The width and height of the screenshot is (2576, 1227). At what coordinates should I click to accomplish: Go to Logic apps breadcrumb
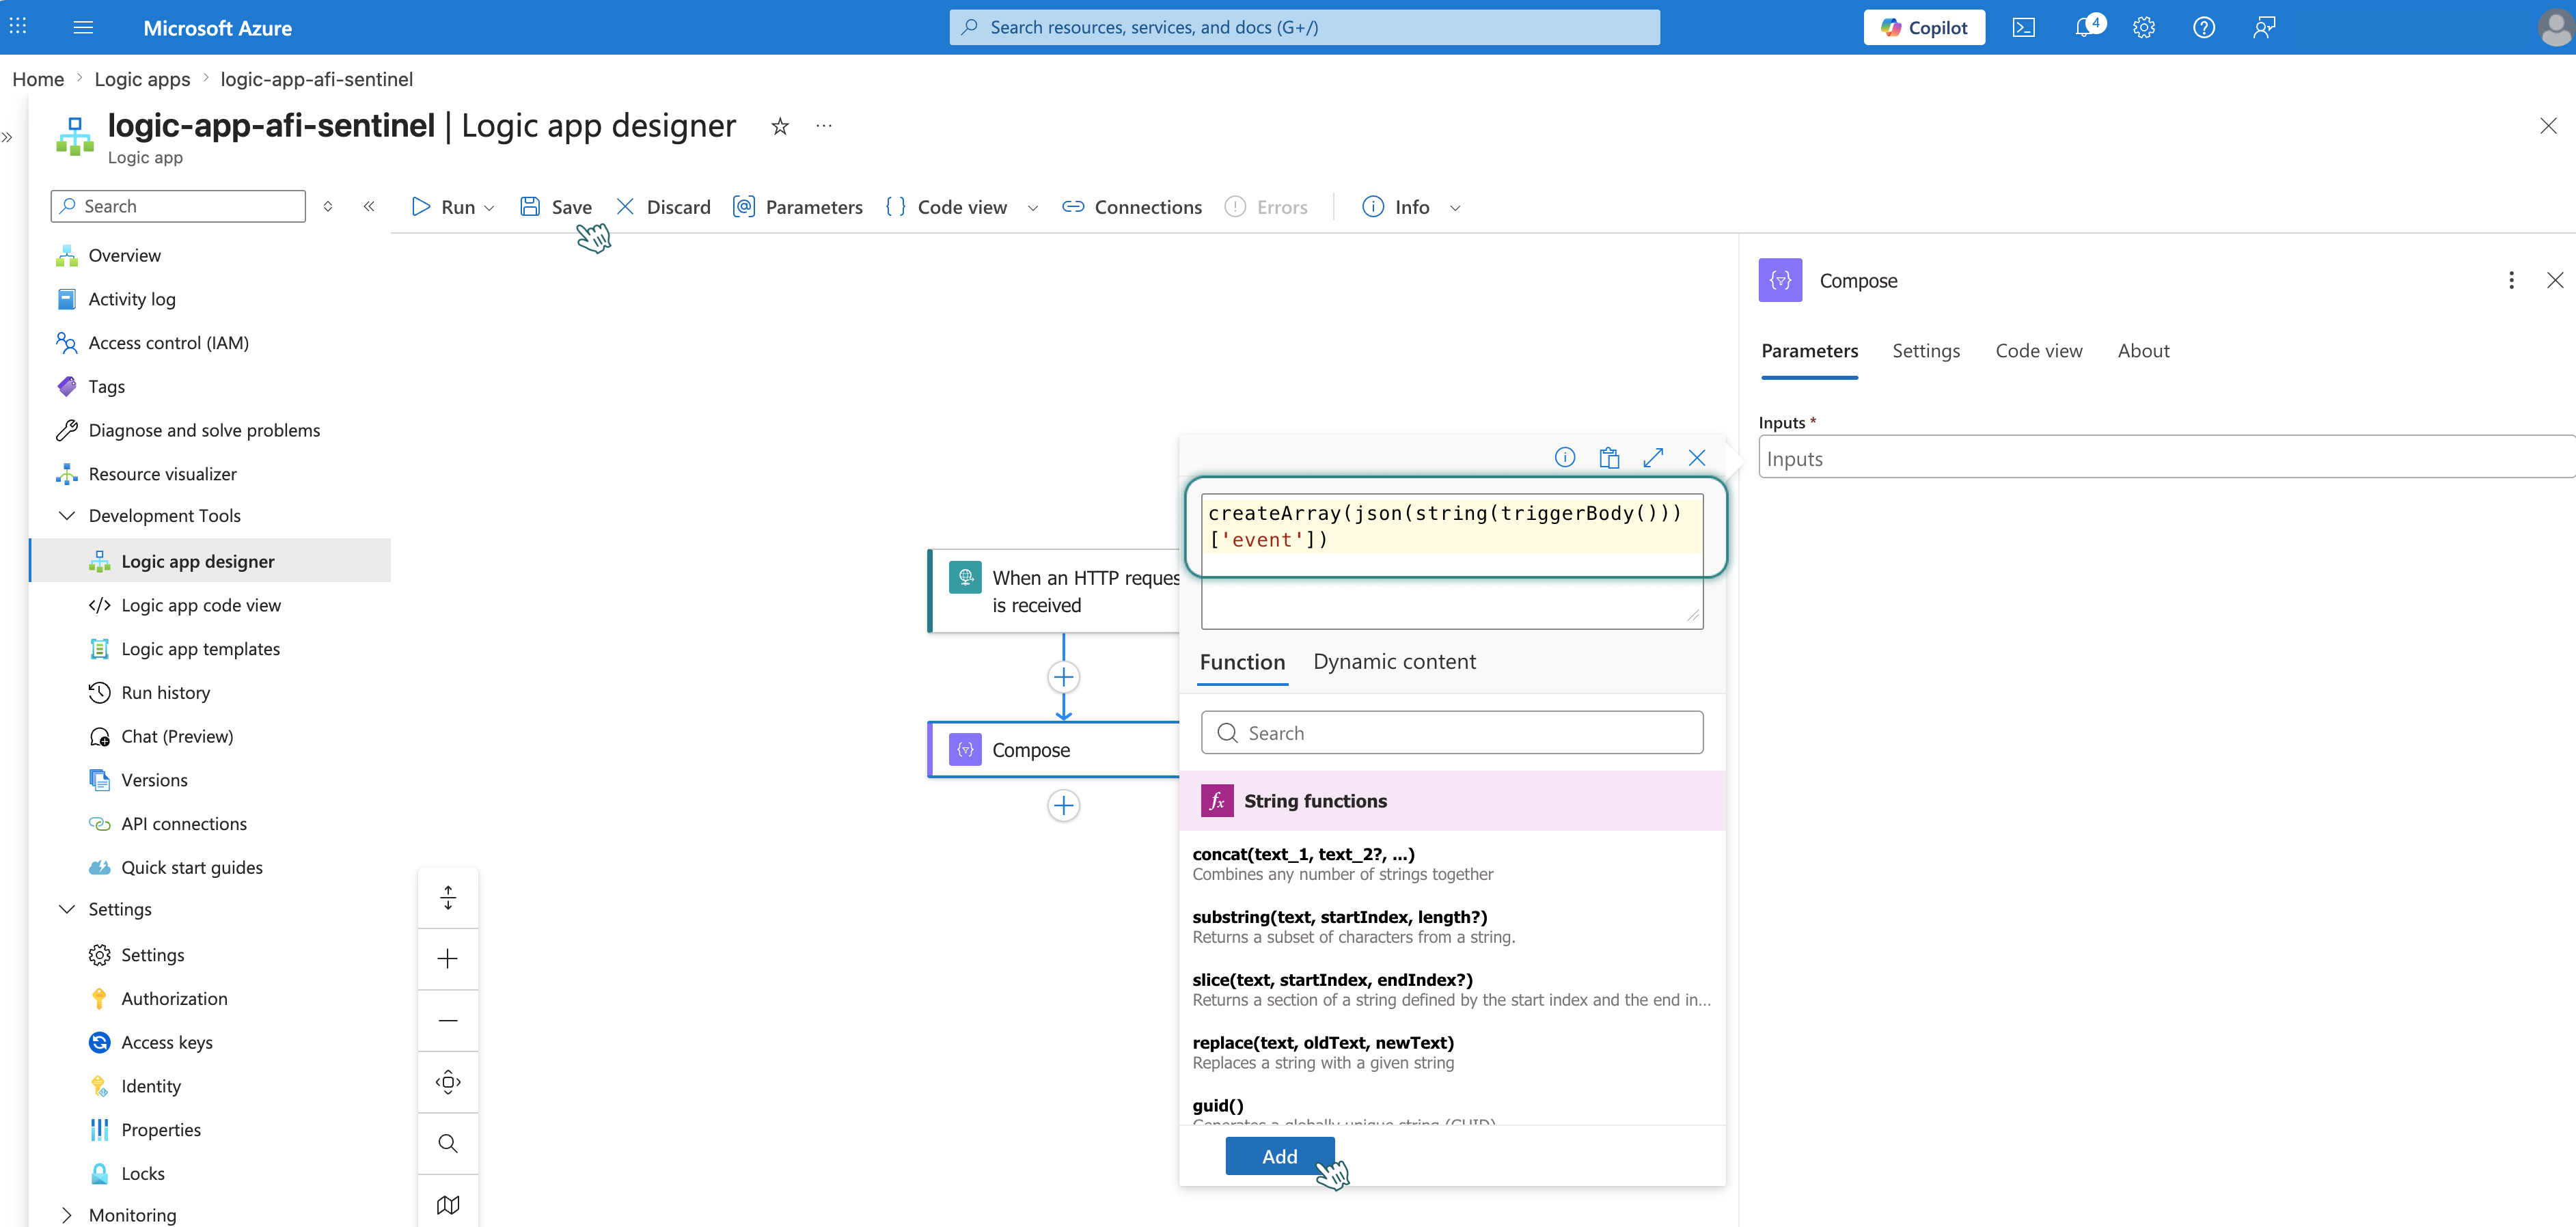pos(142,79)
